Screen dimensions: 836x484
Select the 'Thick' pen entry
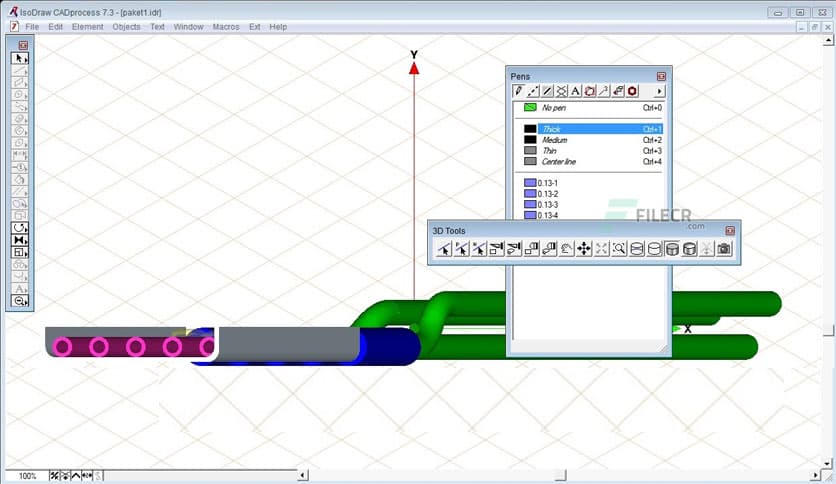[592, 129]
